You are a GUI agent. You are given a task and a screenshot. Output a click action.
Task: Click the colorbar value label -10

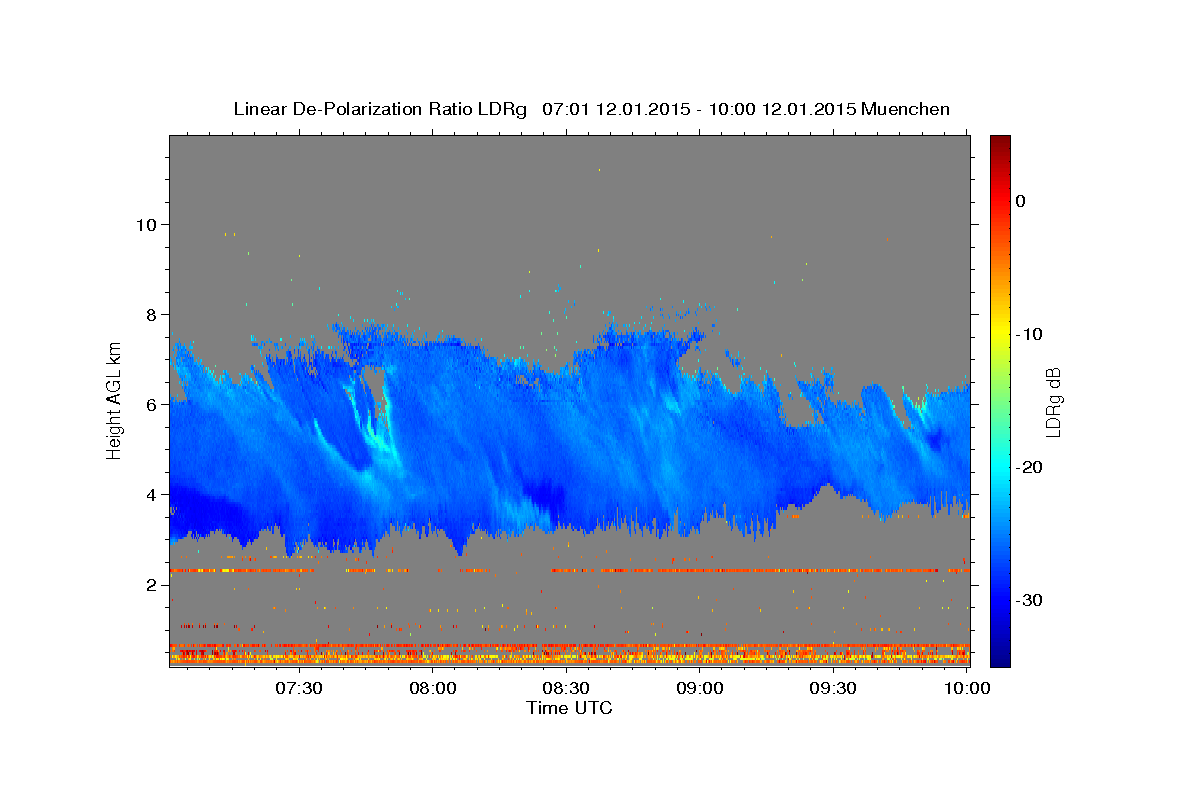(1029, 334)
